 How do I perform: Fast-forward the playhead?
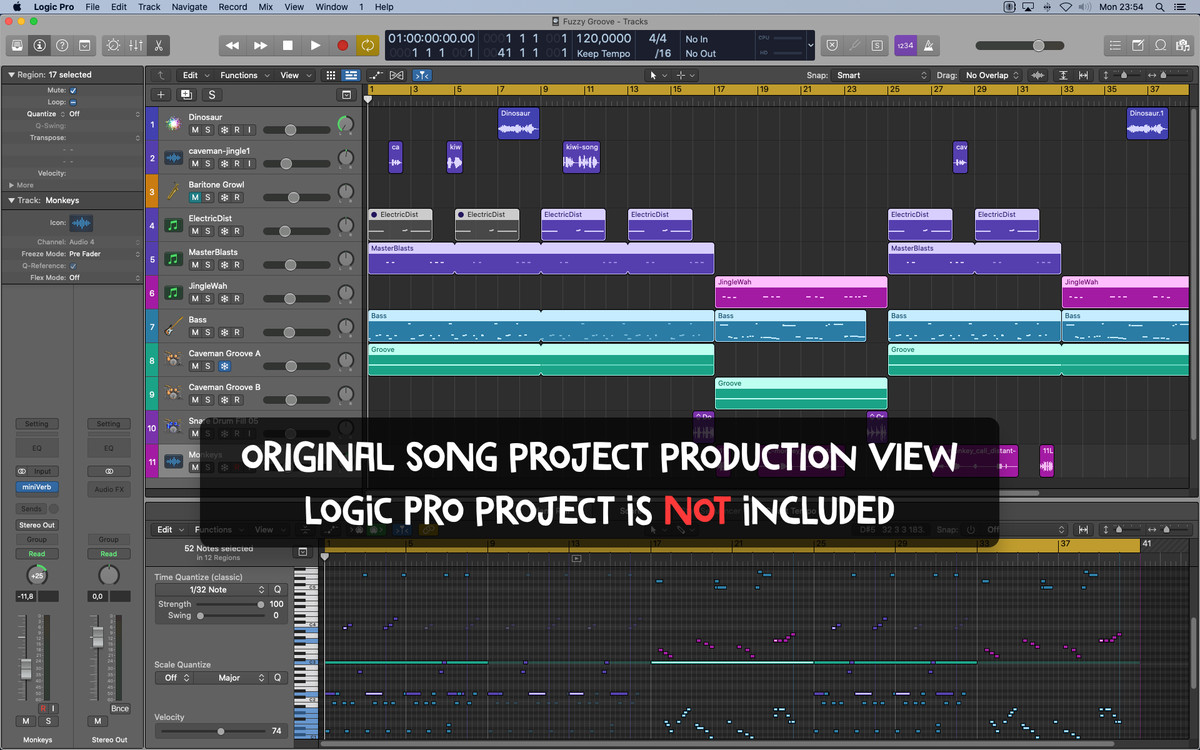click(x=260, y=45)
